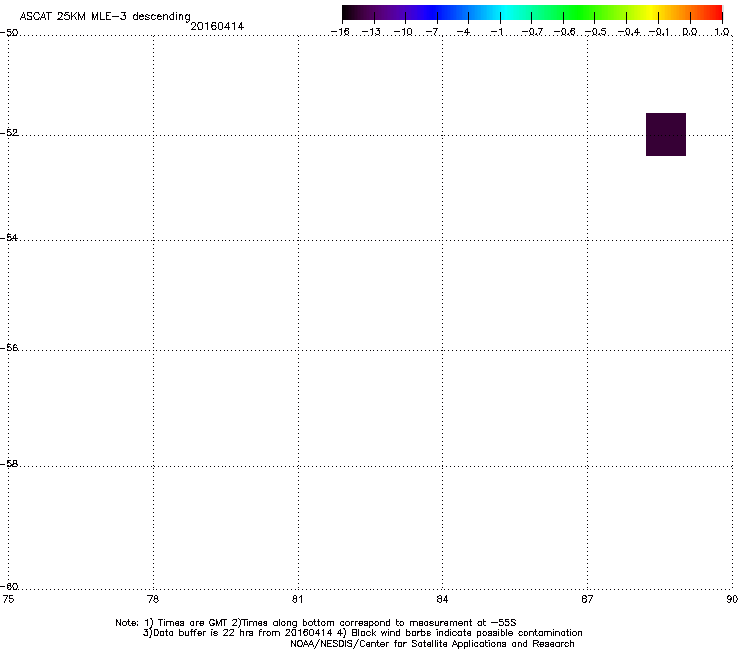This screenshot has height=650, width=740.
Task: Click the latitude axis label -56
Action: click(x=9, y=347)
